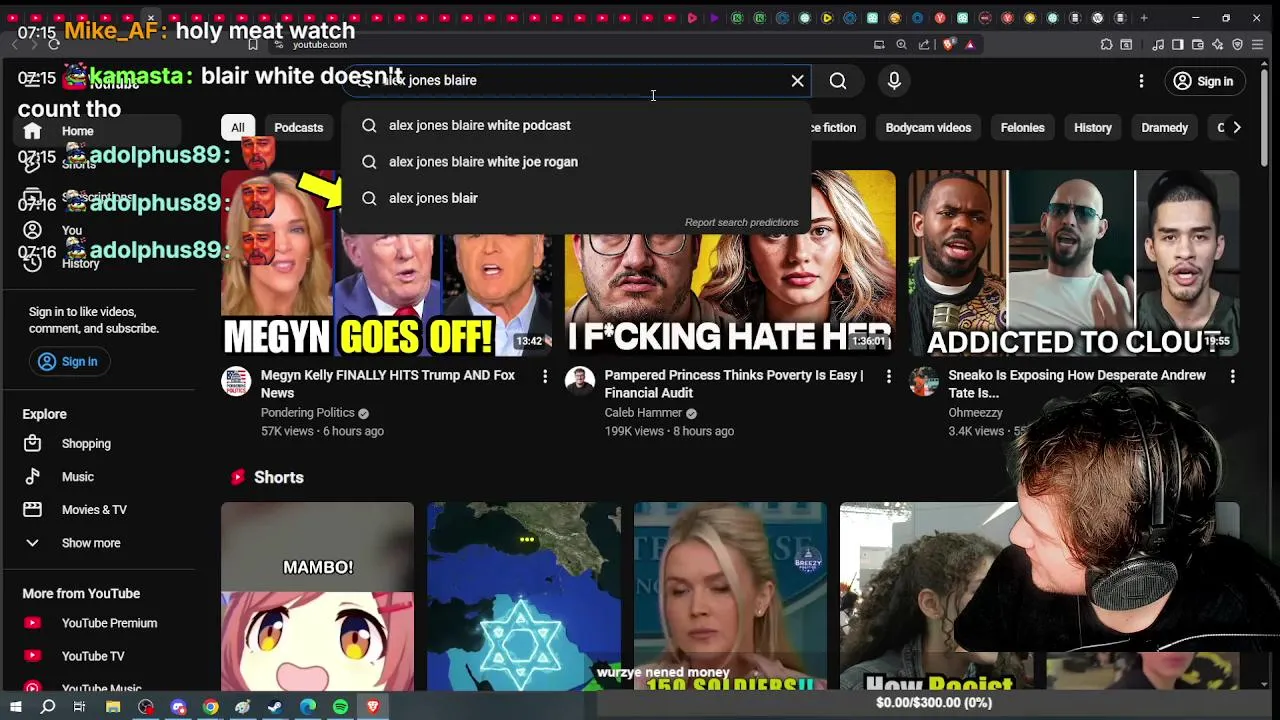Open the MAMBO! short
This screenshot has width=1280, height=720.
point(317,596)
